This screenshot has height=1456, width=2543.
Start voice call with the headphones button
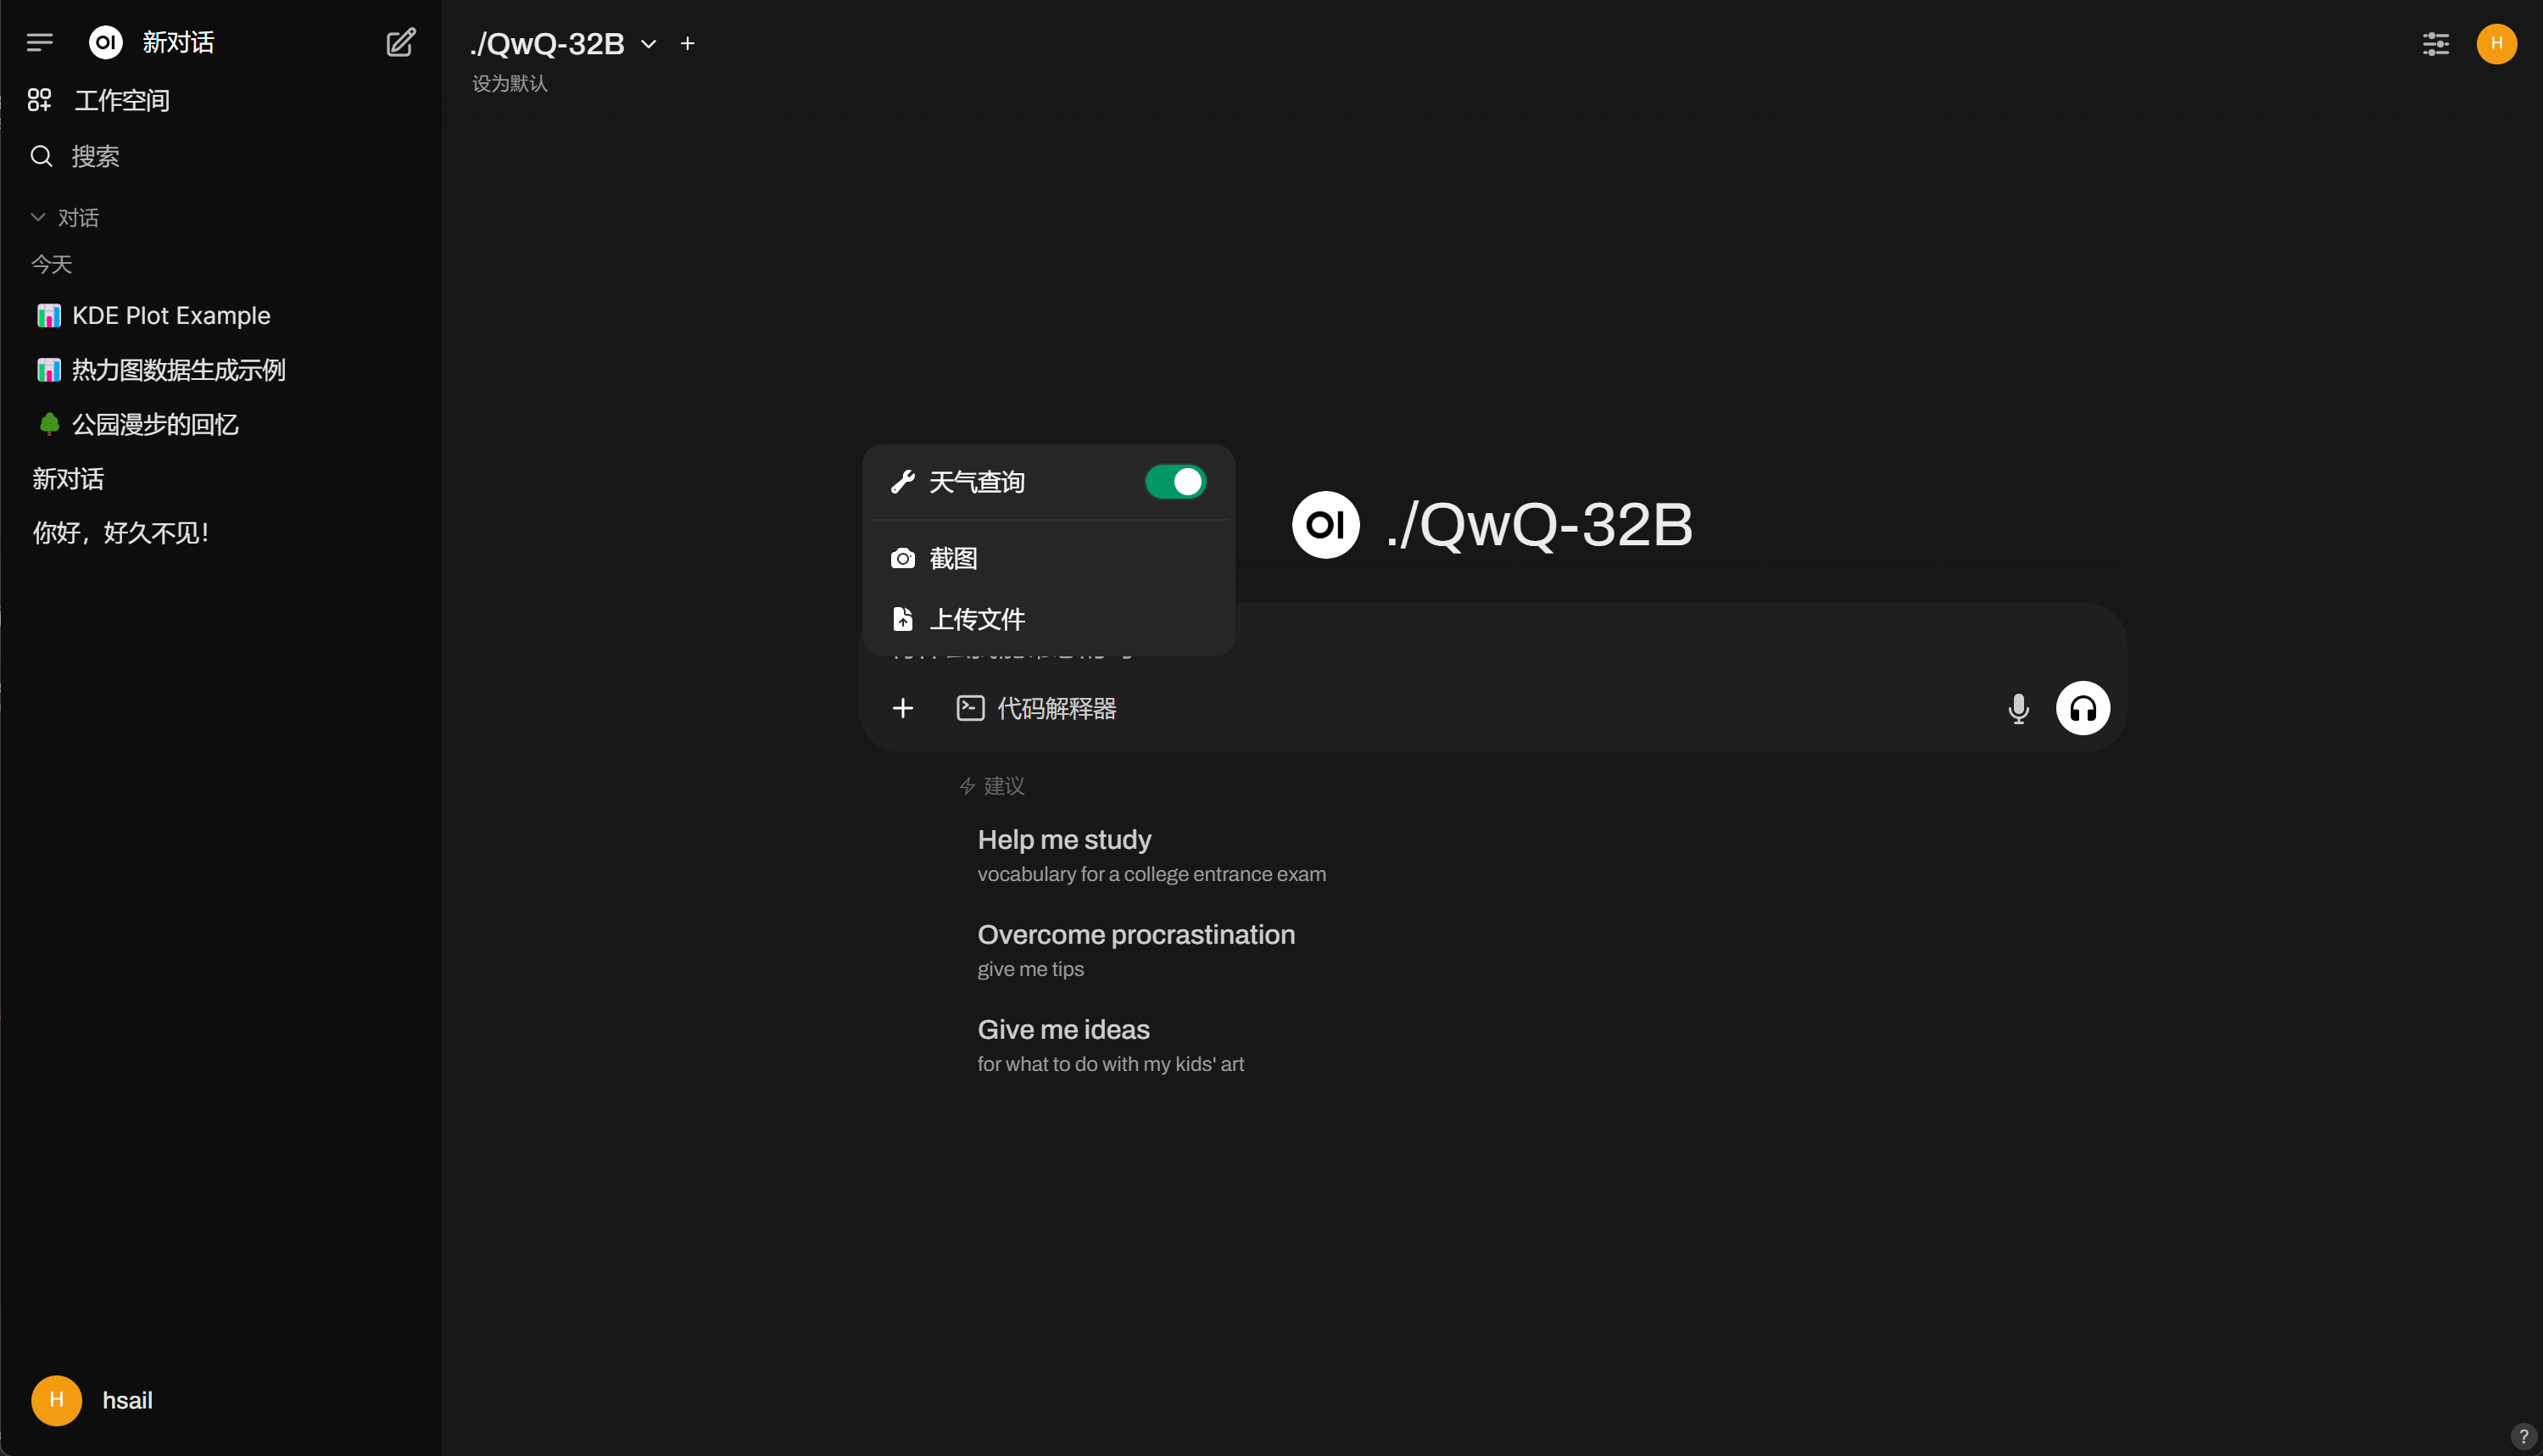2082,708
